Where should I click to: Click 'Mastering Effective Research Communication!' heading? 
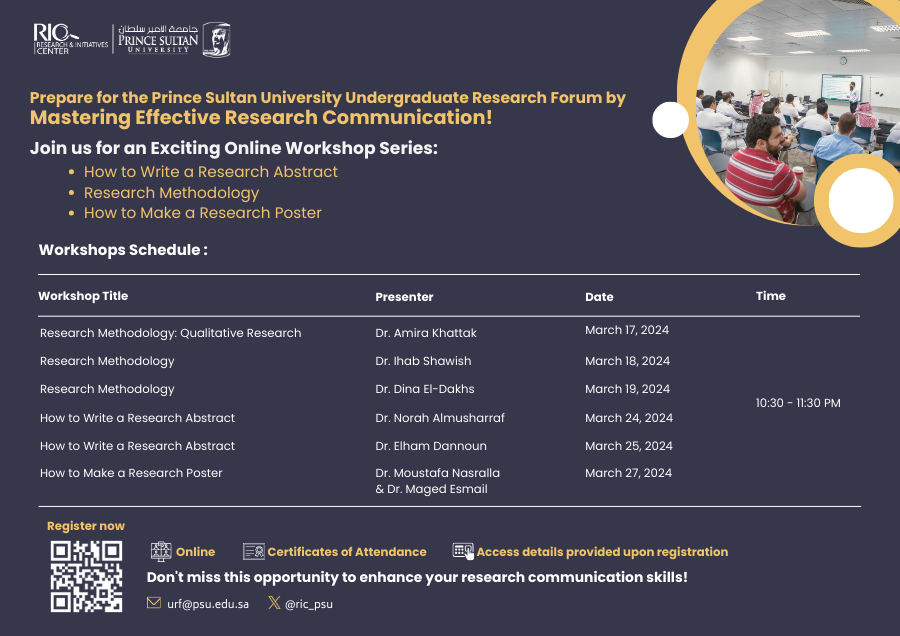[x=261, y=117]
